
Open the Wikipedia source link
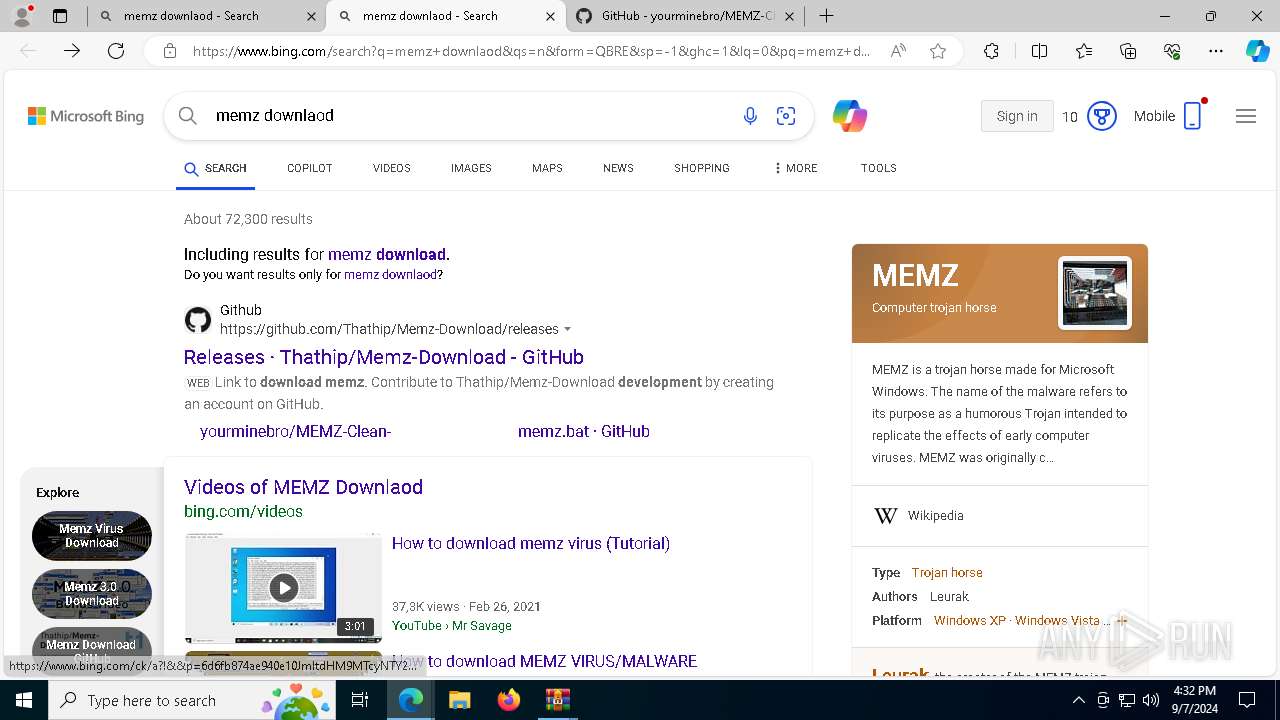click(x=936, y=515)
